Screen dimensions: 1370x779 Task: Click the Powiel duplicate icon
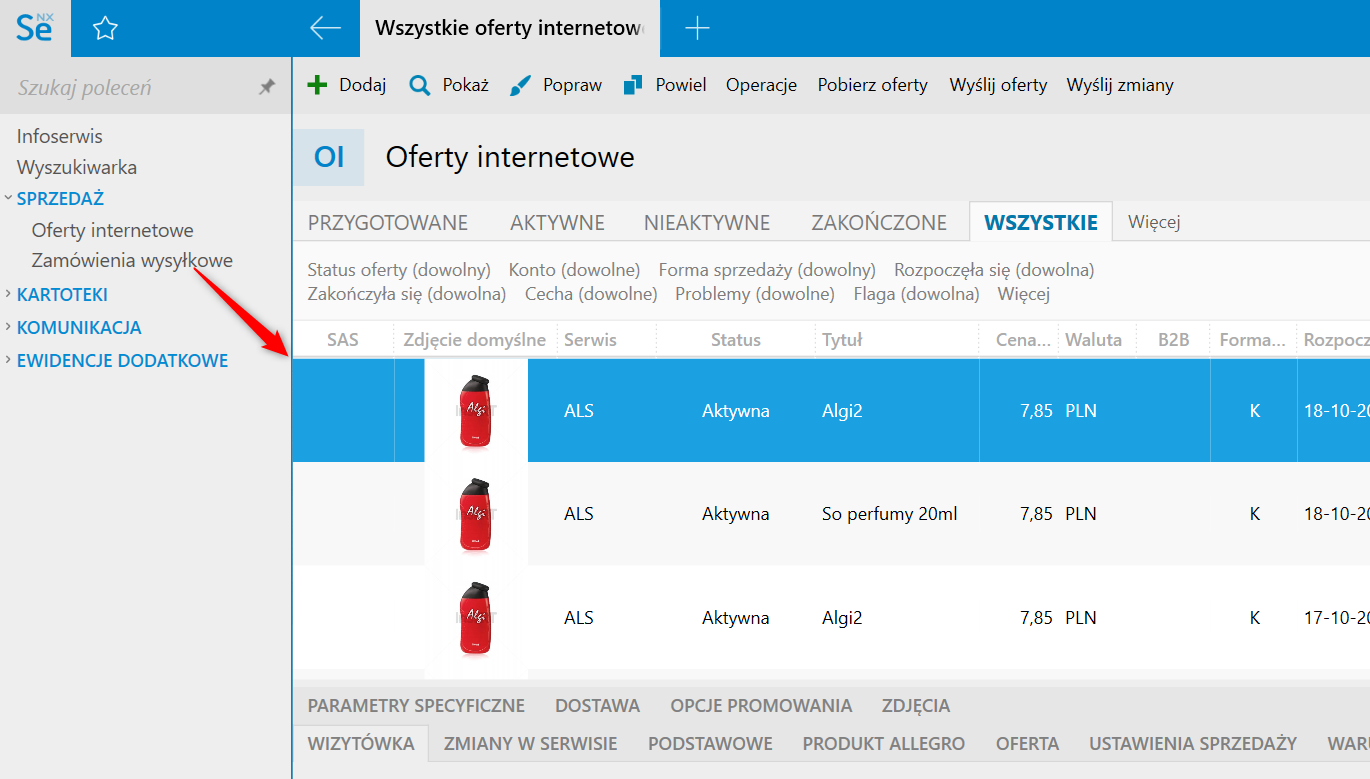tap(632, 85)
